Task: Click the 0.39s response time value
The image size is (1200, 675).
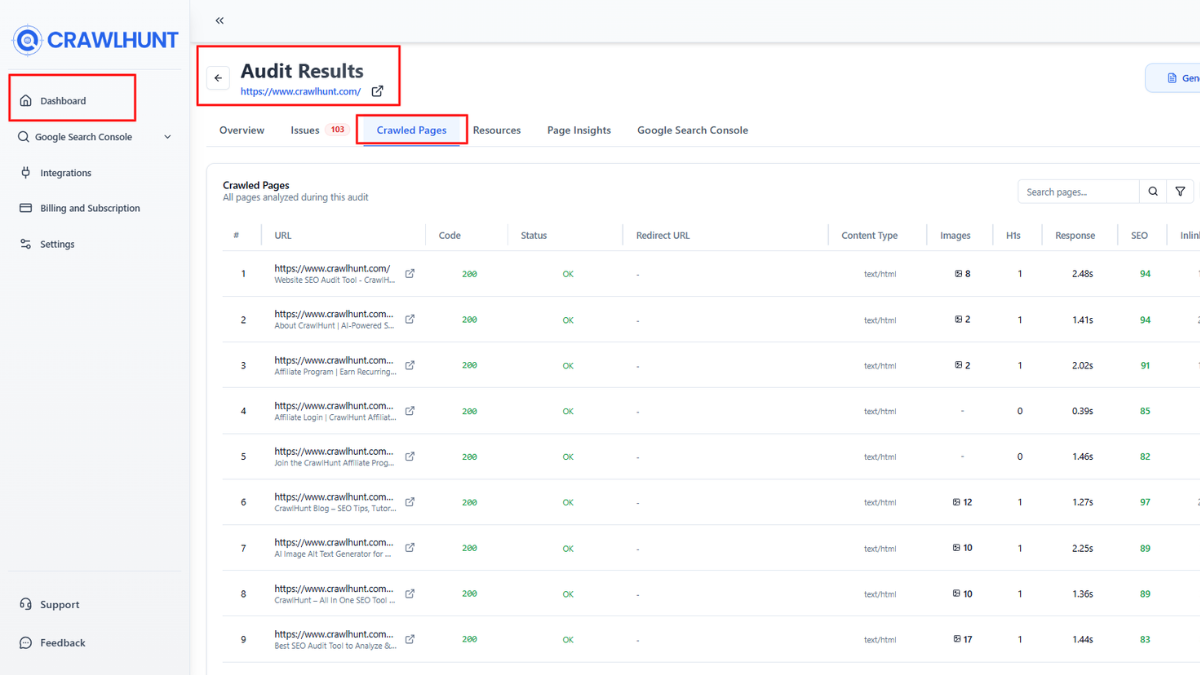Action: coord(1082,411)
